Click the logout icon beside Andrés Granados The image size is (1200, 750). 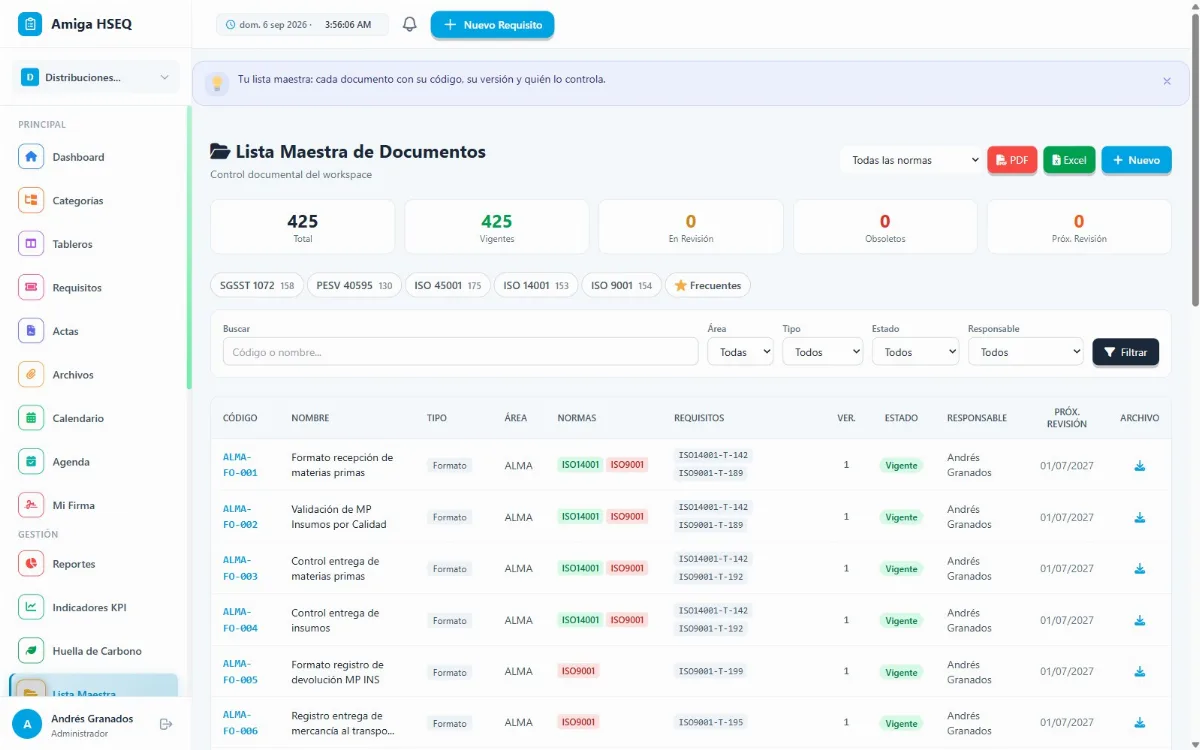point(166,724)
